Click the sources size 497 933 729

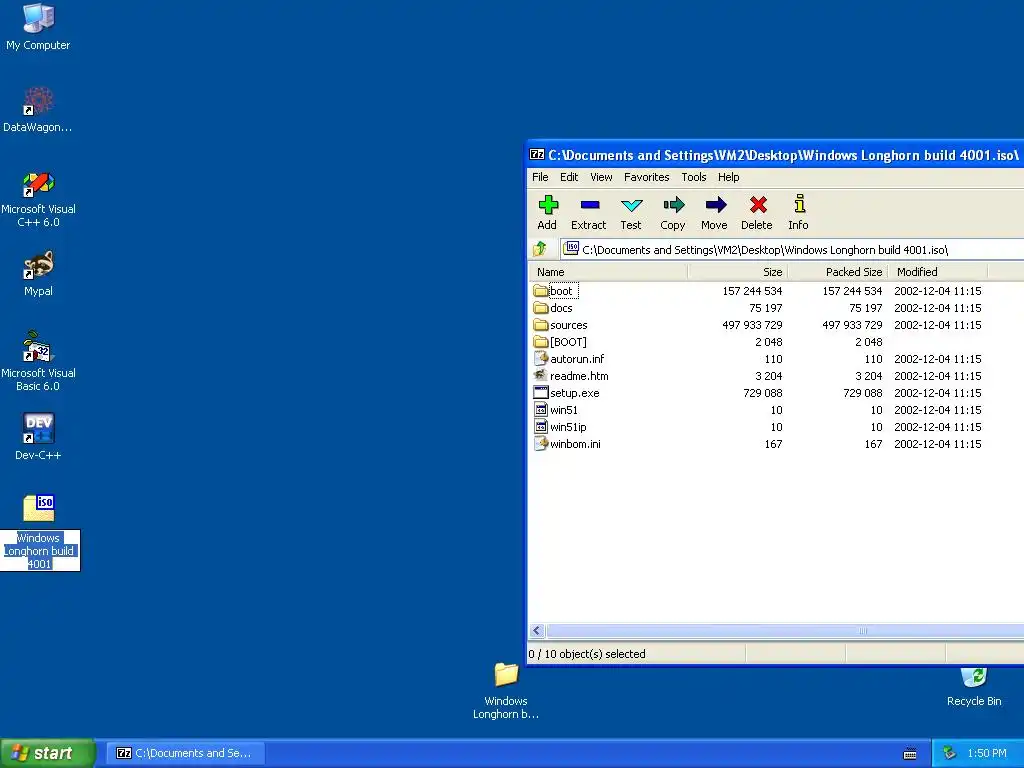click(x=752, y=325)
